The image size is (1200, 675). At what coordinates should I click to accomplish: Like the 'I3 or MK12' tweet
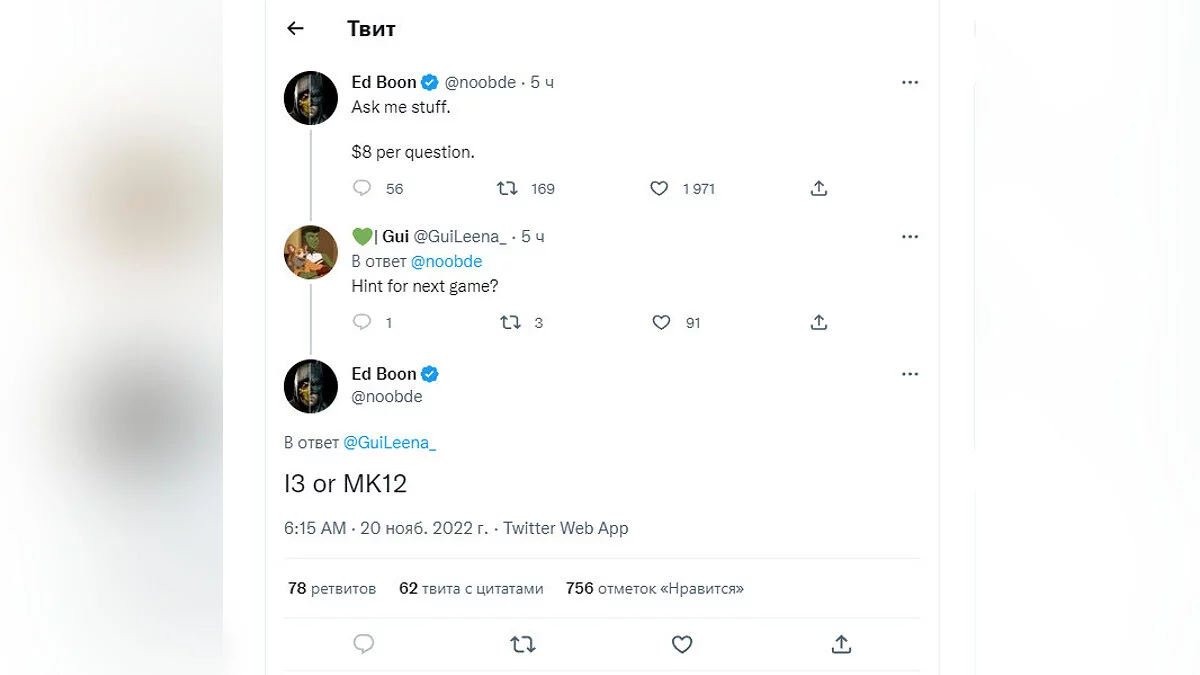tap(682, 645)
